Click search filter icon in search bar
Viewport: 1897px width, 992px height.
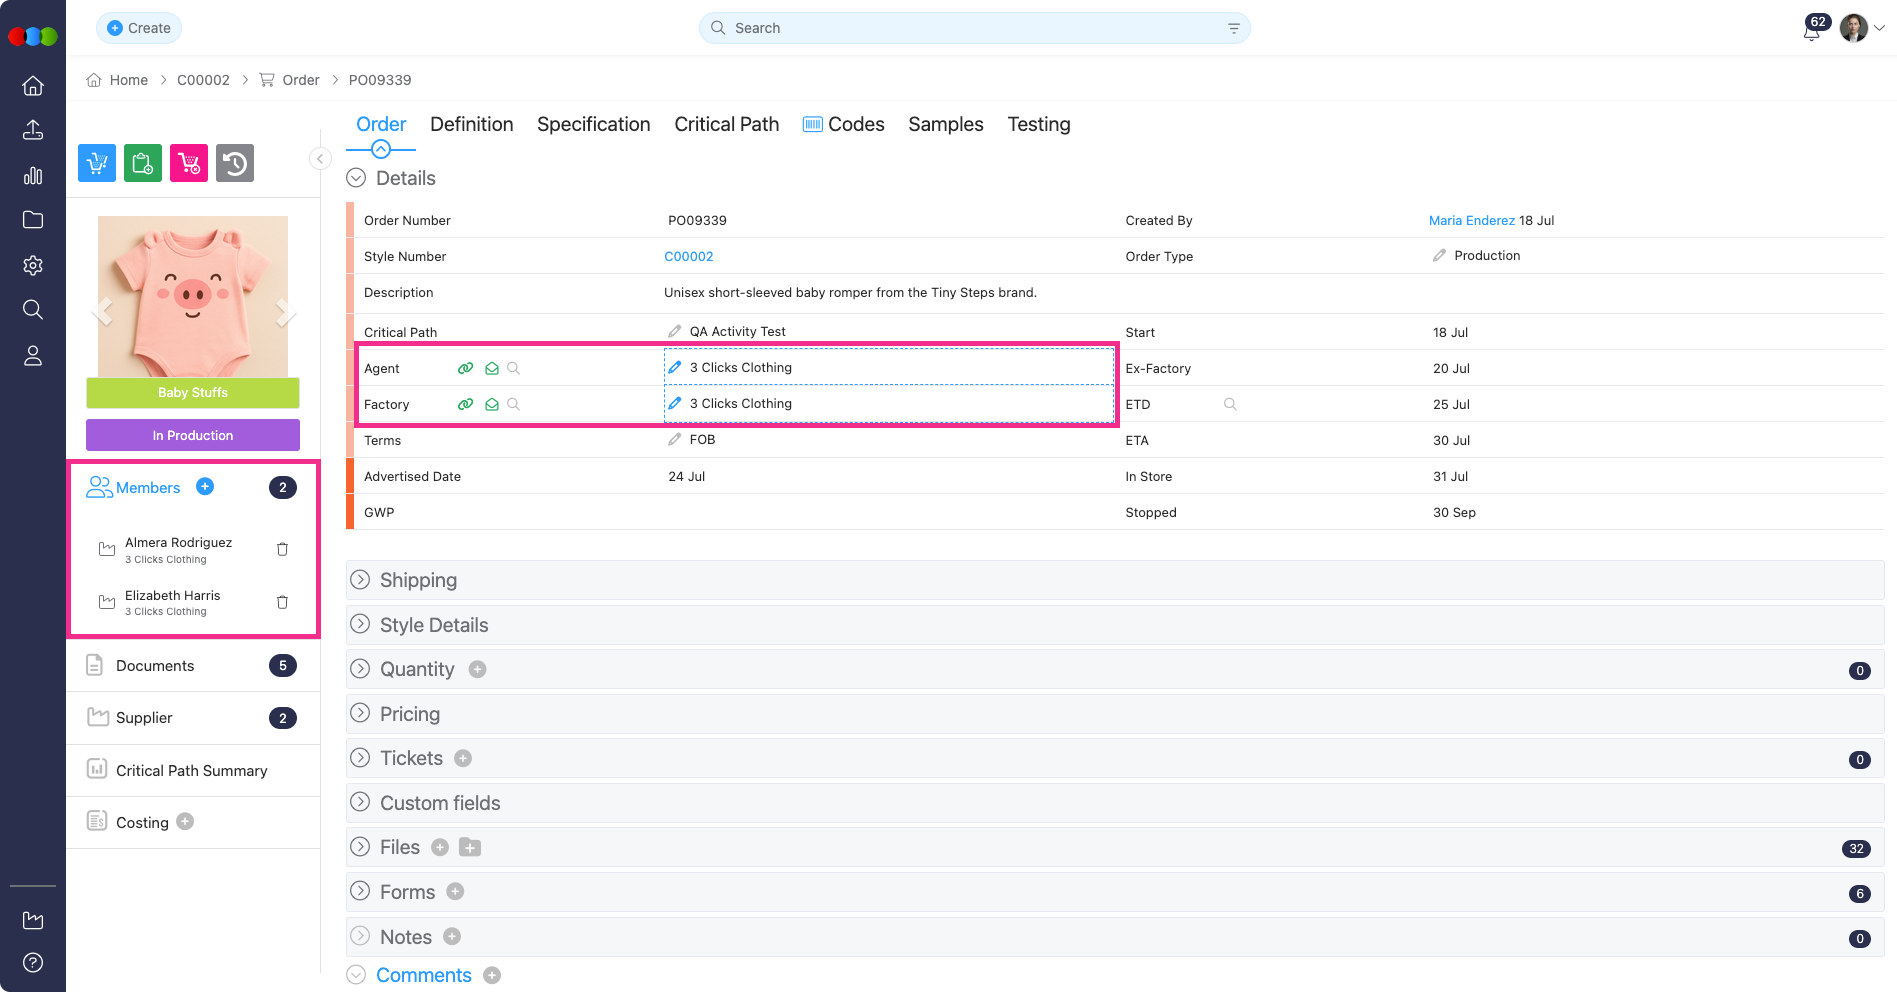[x=1233, y=28]
